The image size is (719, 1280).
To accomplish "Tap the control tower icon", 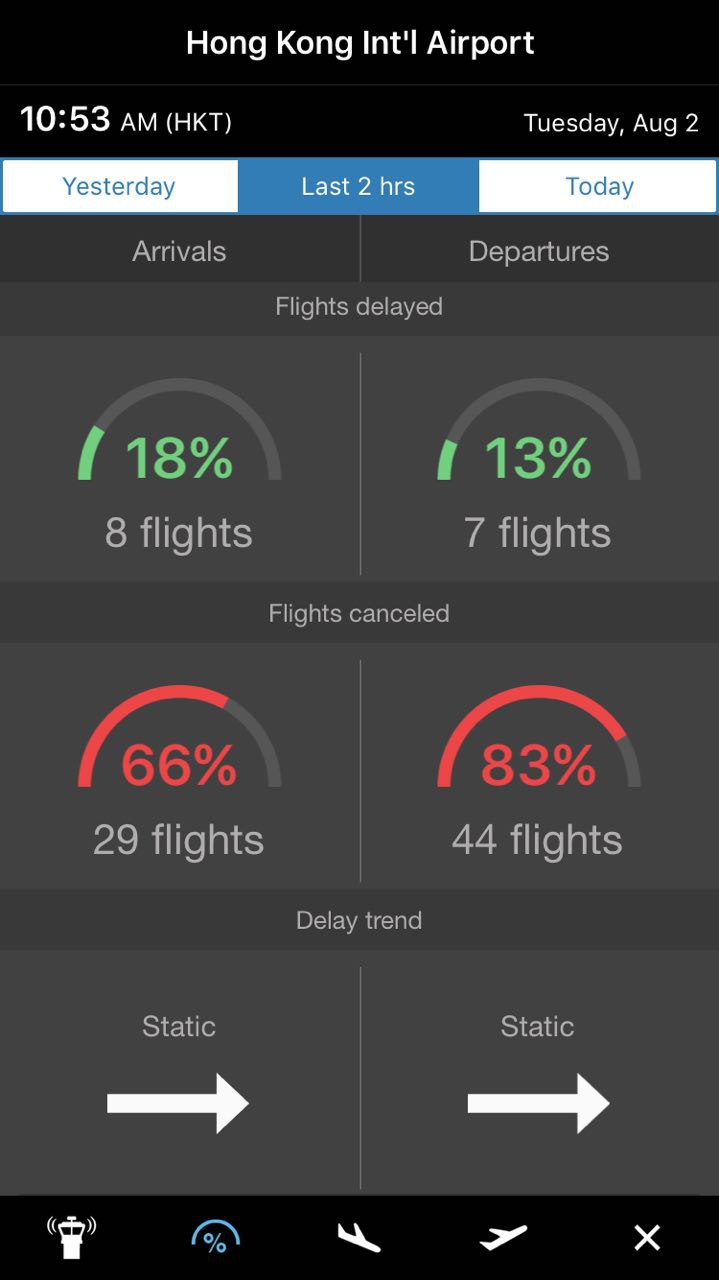I will 72,1237.
